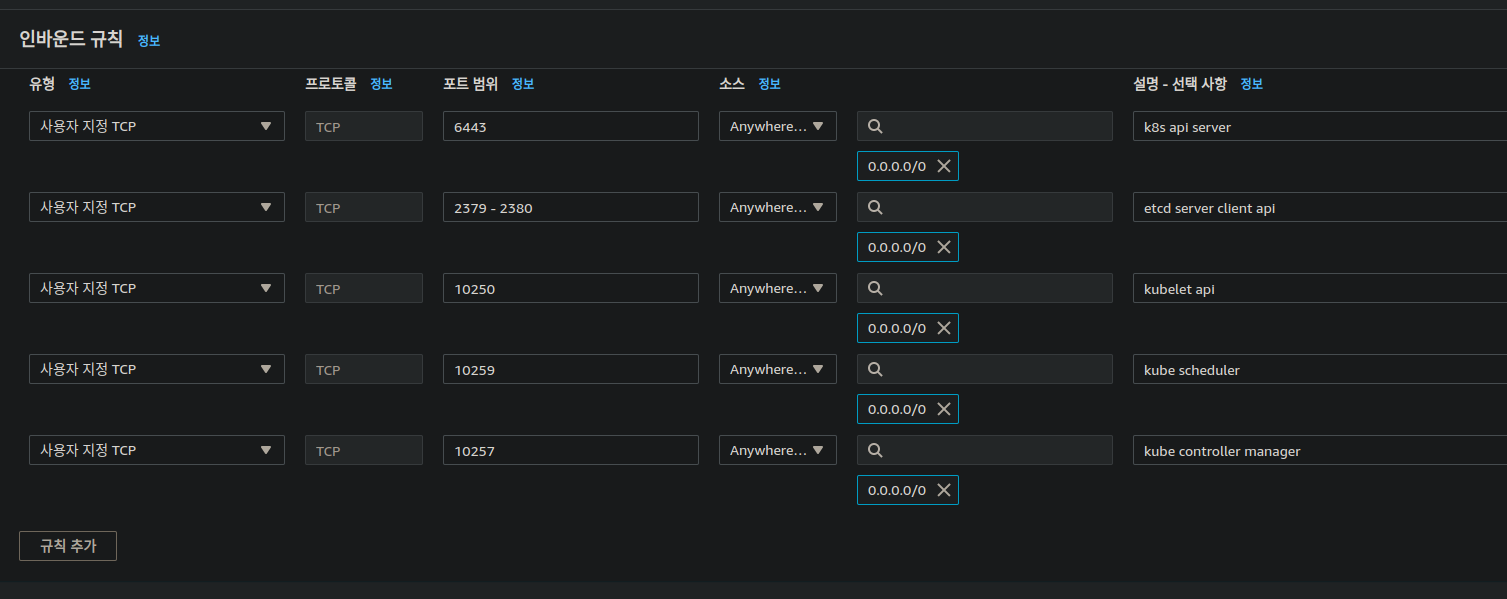Open the 정보 link next to 소스
Image resolution: width=1507 pixels, height=599 pixels.
pos(769,84)
